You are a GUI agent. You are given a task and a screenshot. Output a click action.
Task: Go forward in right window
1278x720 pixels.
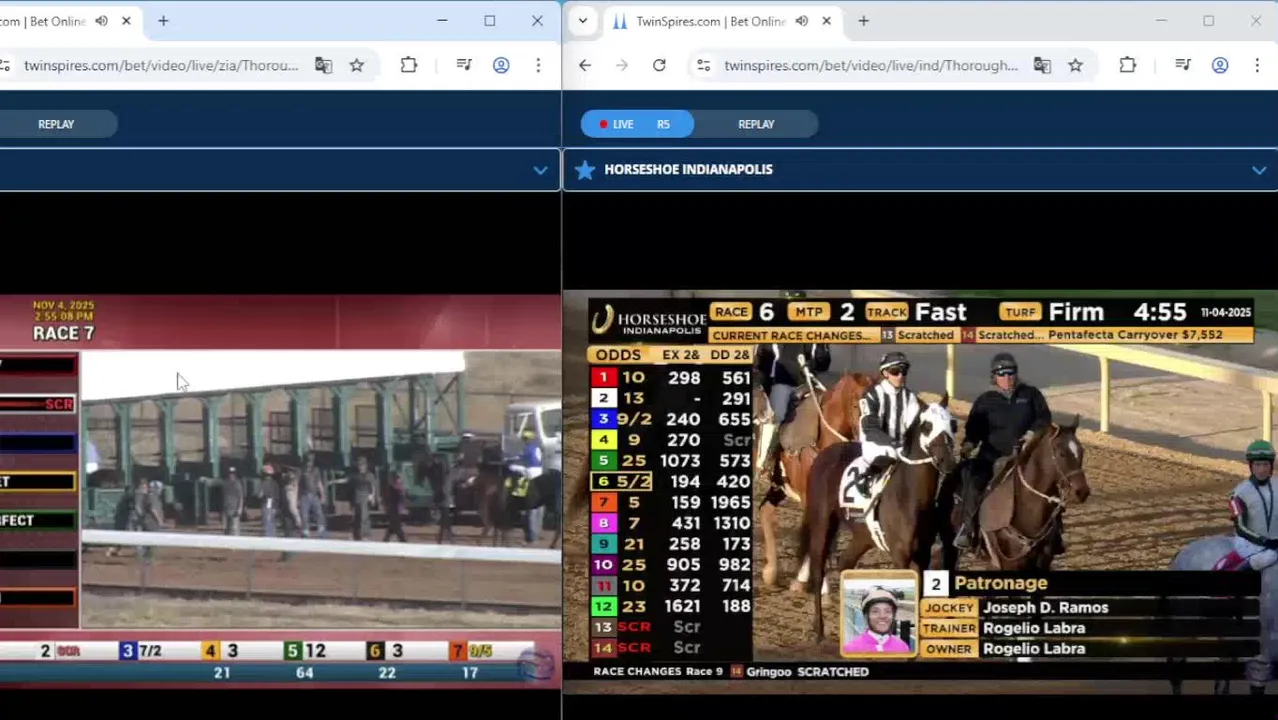[x=622, y=65]
